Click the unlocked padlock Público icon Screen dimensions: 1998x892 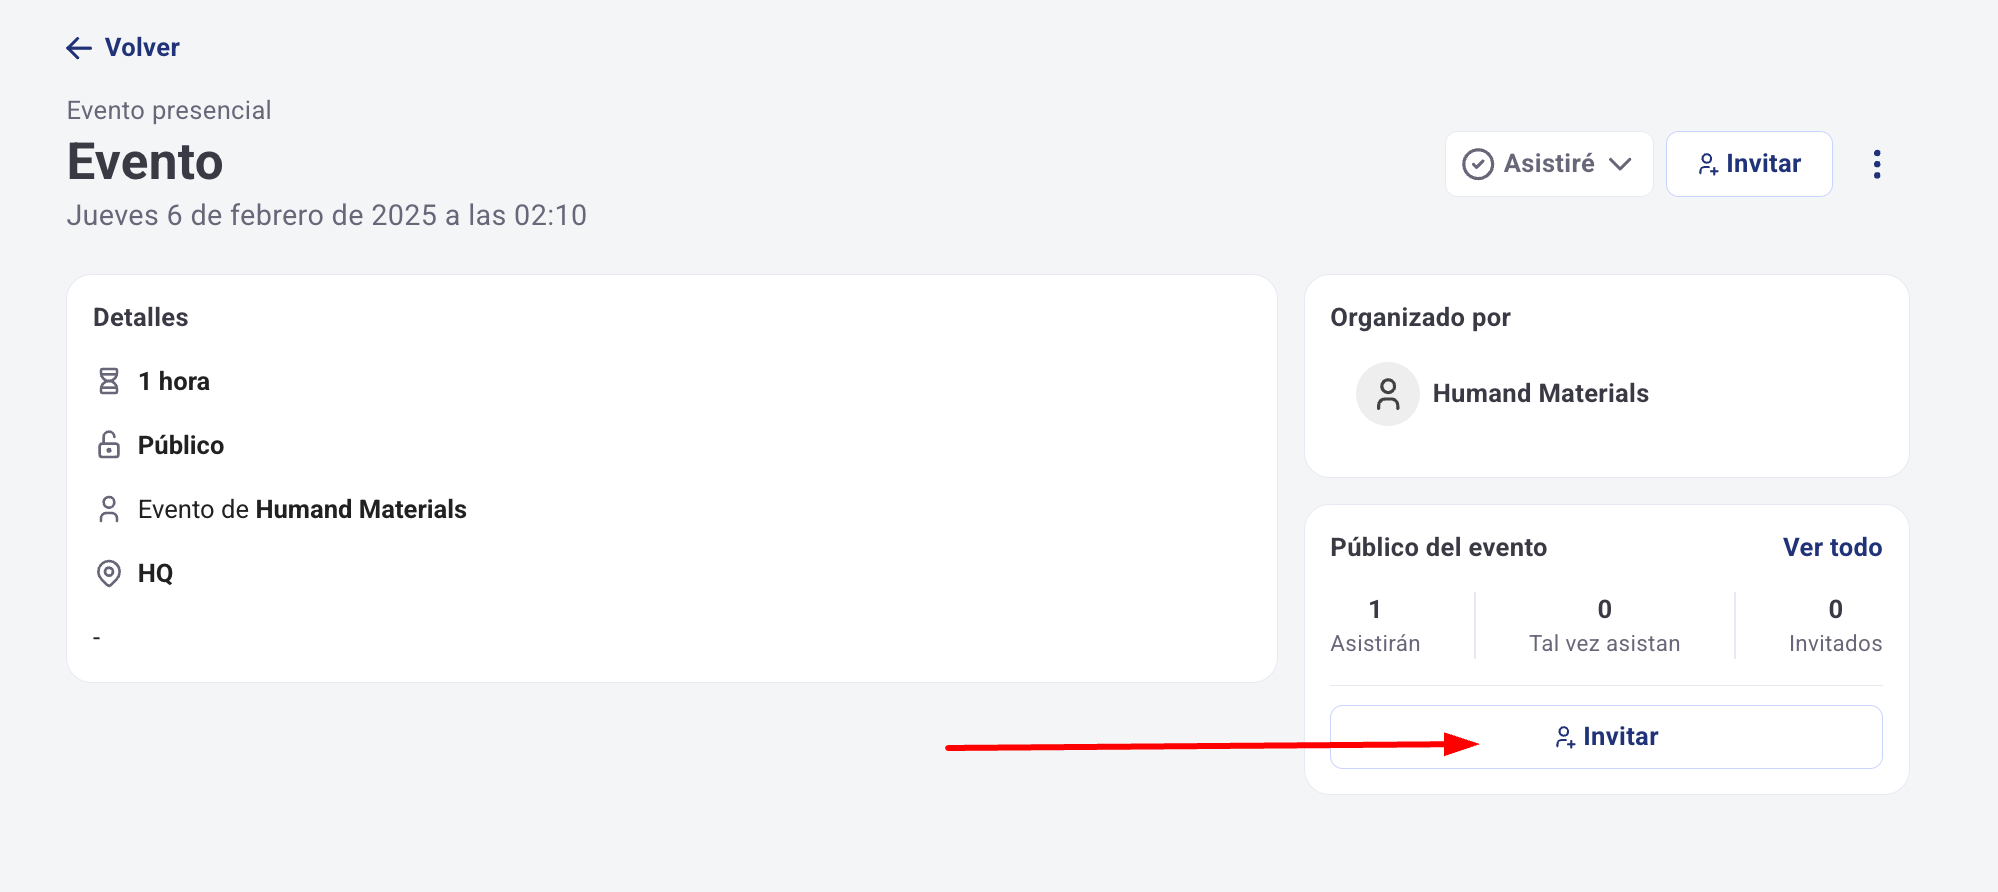click(x=109, y=445)
